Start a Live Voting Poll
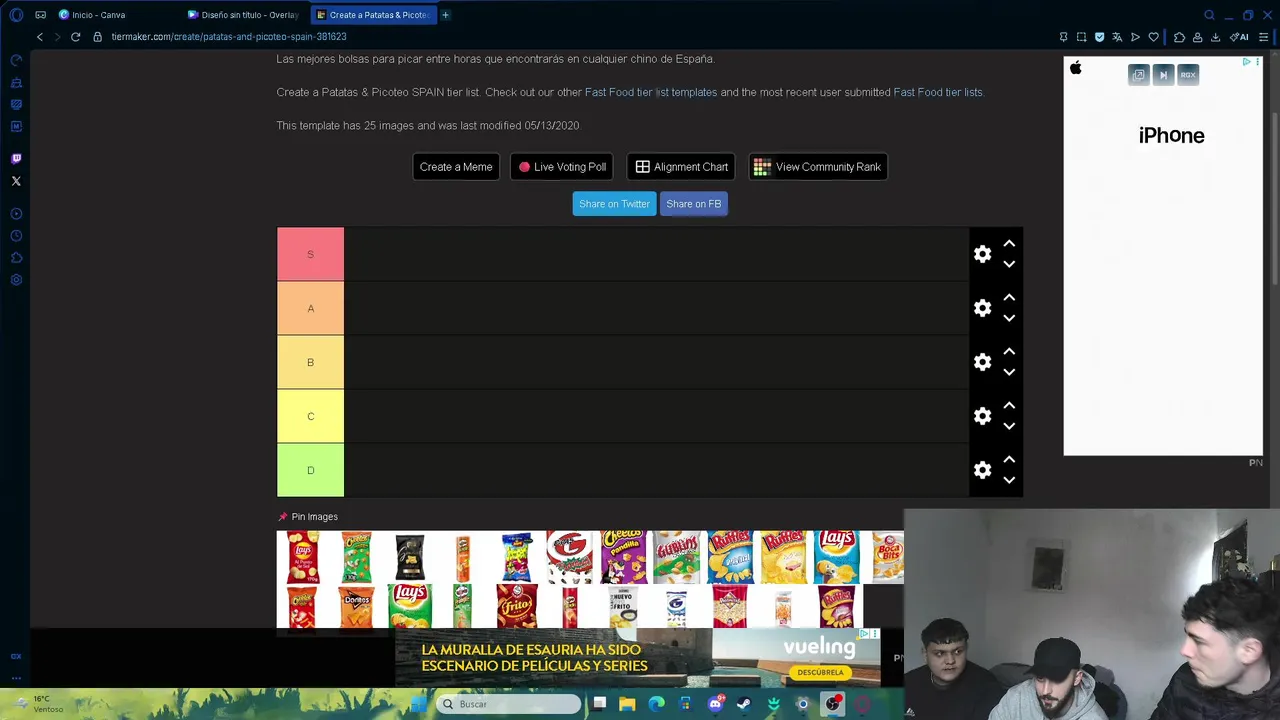Viewport: 1280px width, 720px height. click(x=562, y=167)
